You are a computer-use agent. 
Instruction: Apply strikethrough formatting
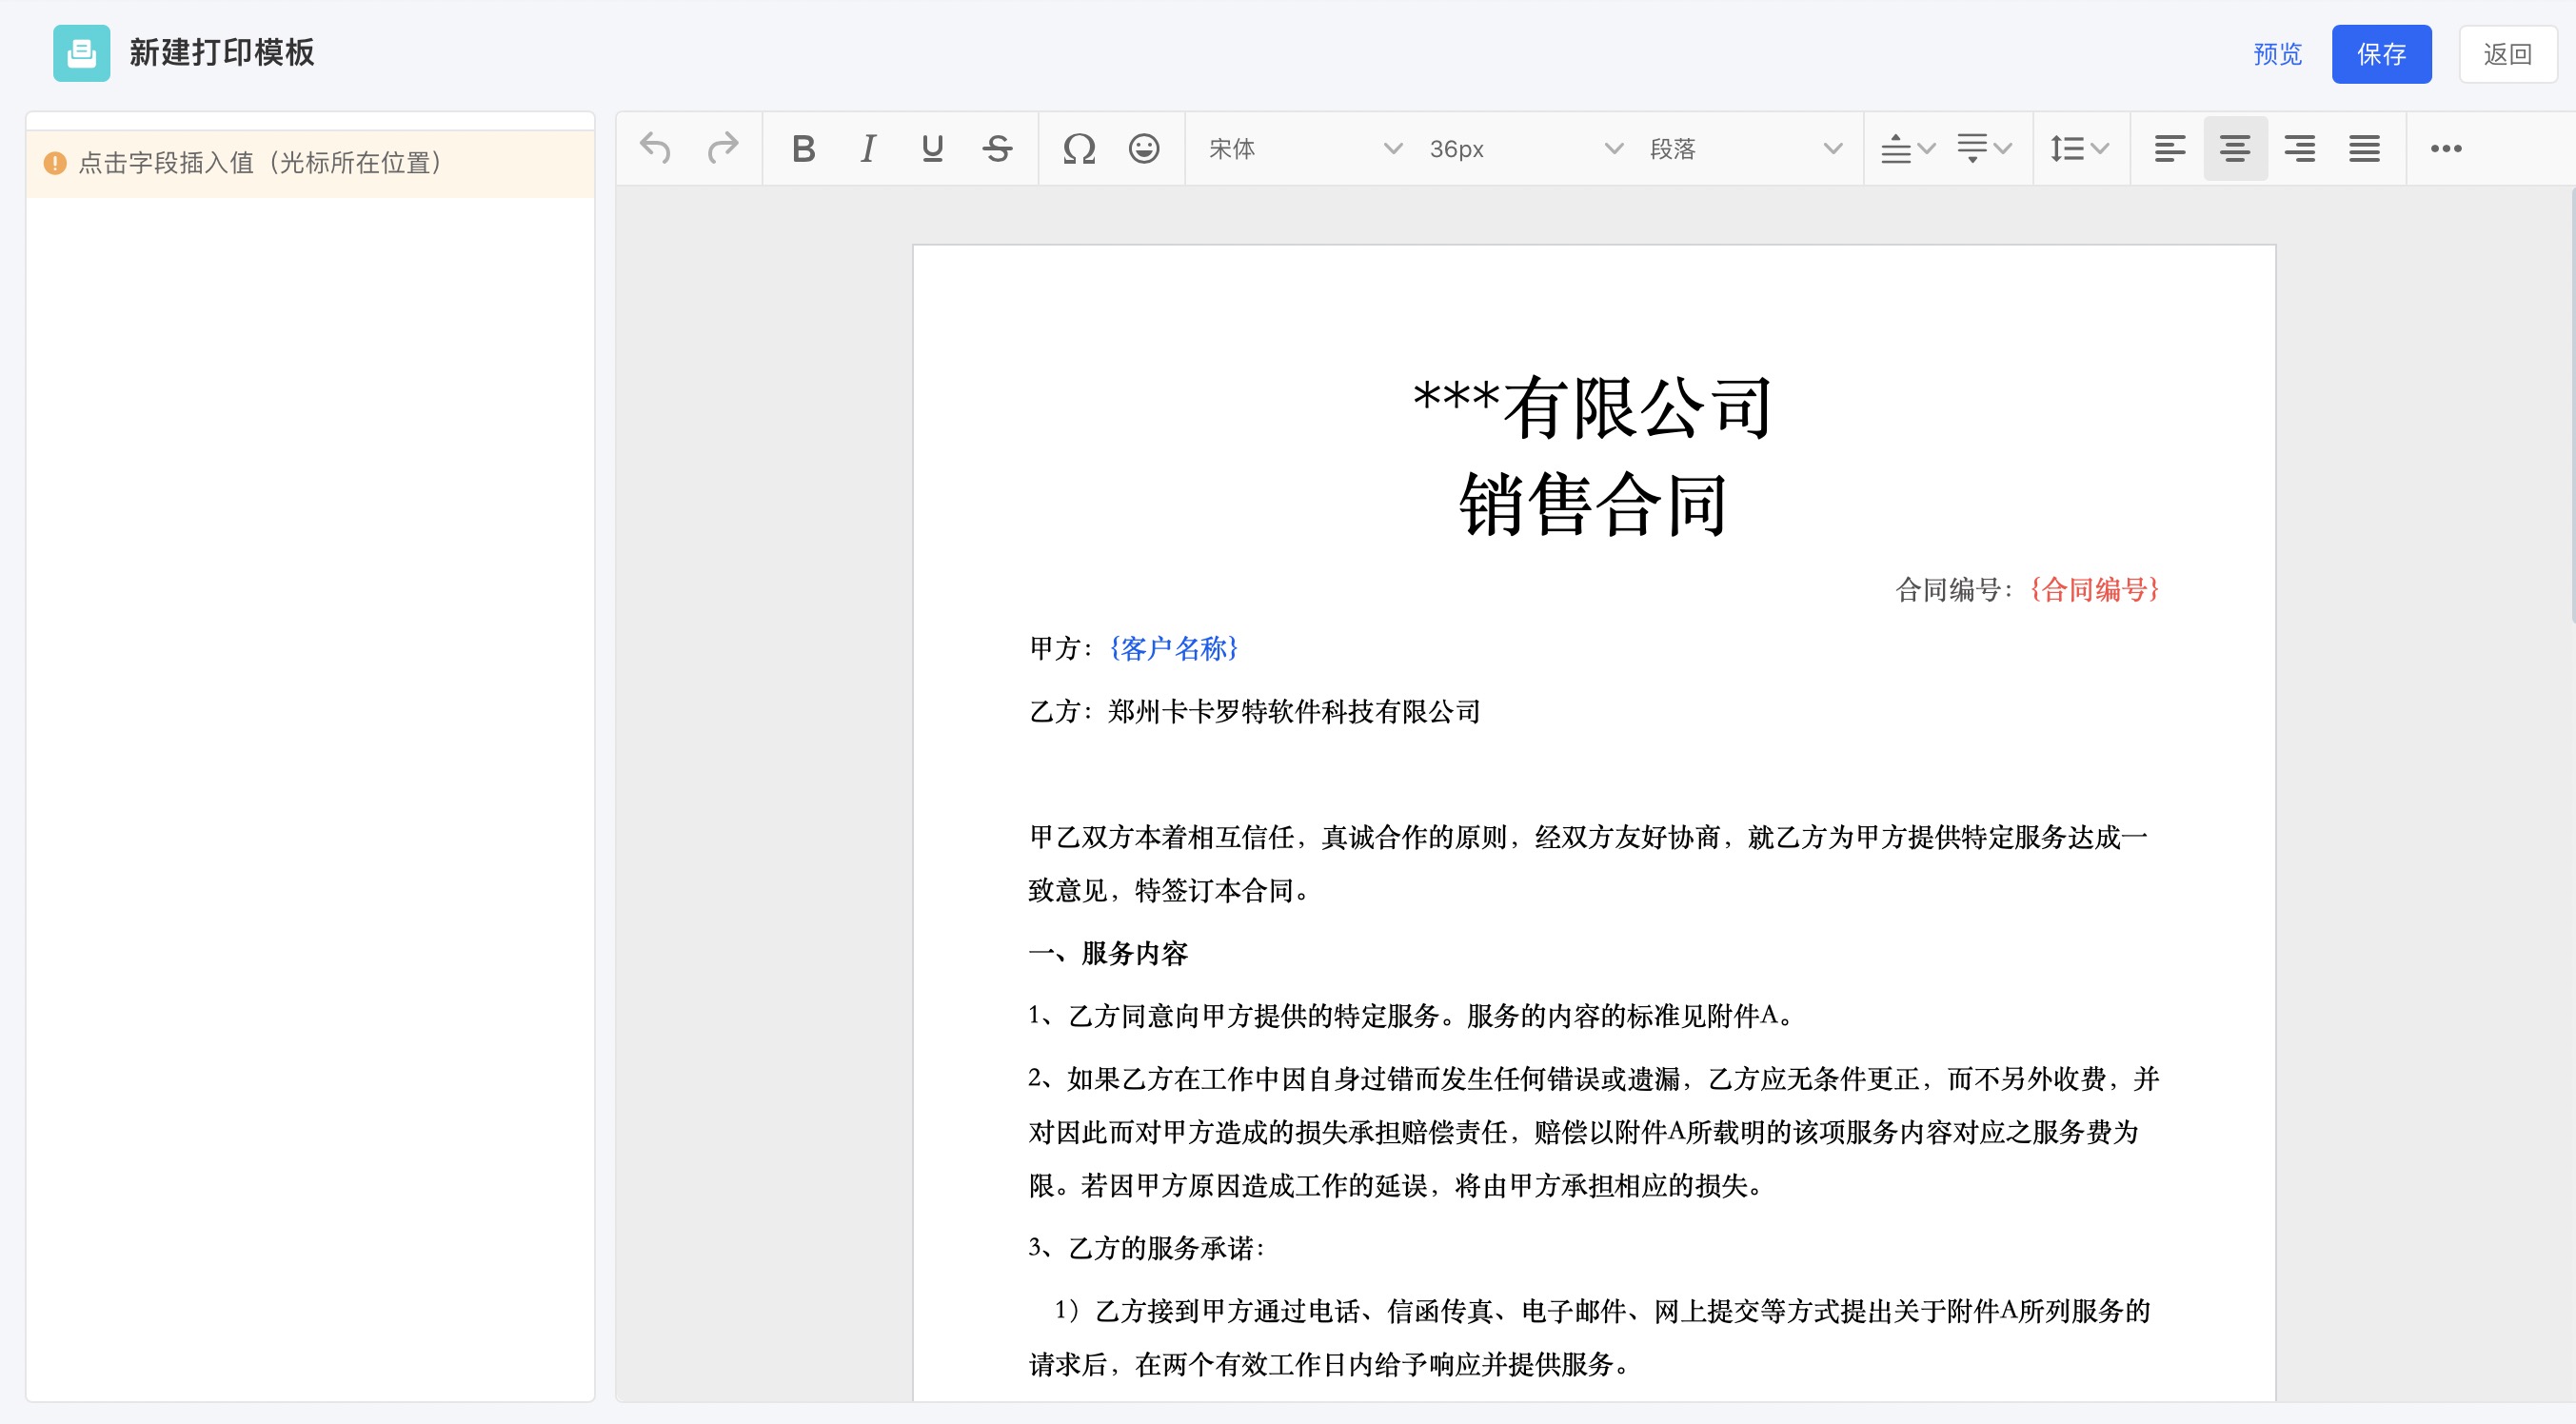tap(997, 148)
